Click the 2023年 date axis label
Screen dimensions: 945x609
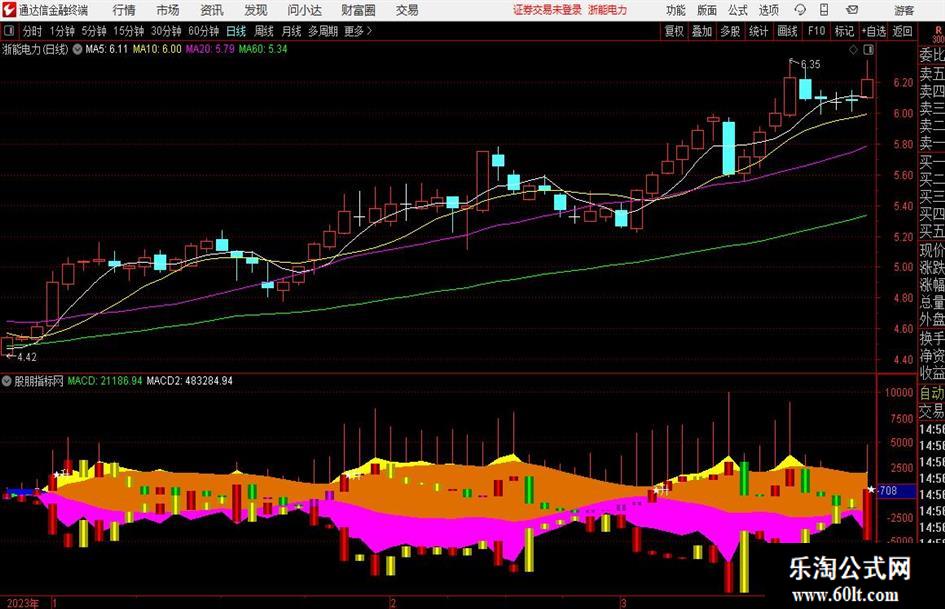coord(23,603)
